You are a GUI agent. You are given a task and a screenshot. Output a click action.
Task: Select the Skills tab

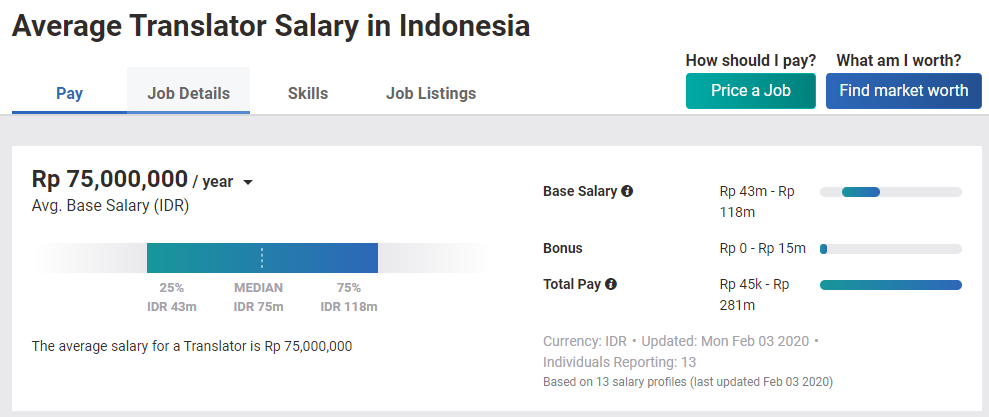tap(308, 93)
